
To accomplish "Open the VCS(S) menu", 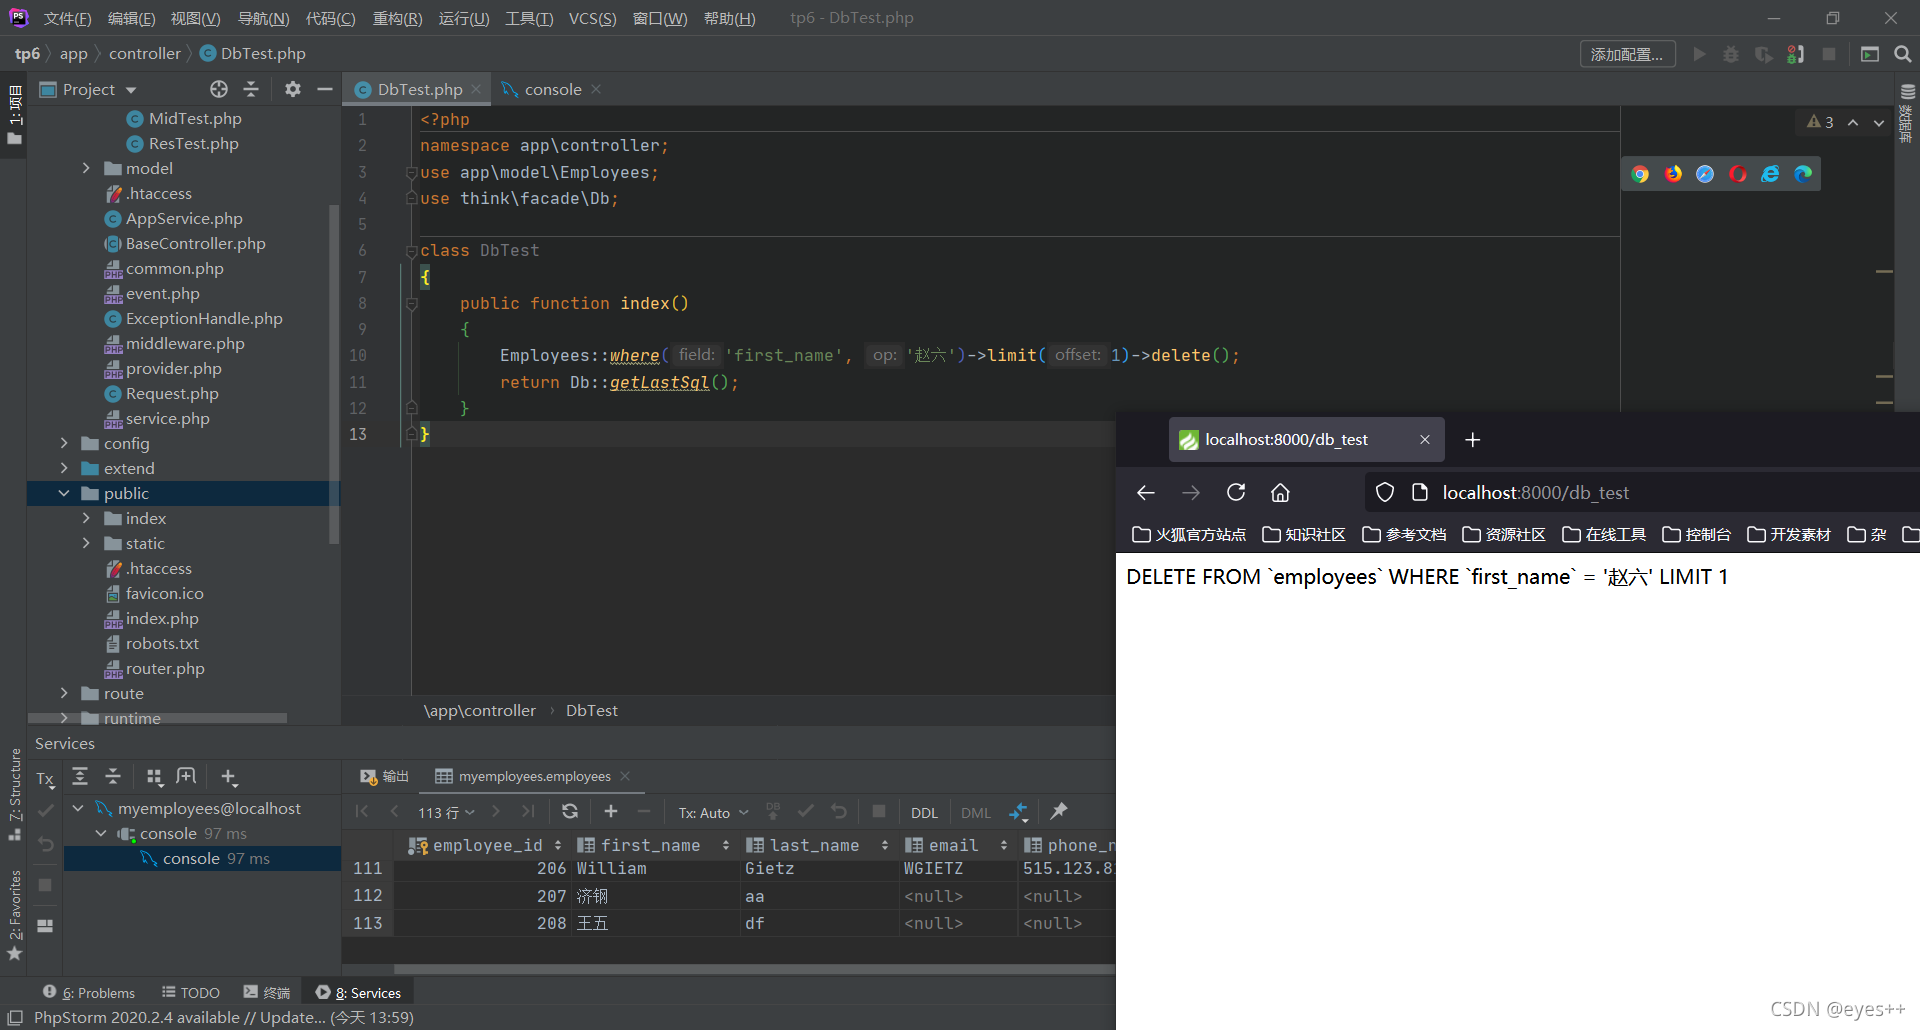I will point(592,19).
